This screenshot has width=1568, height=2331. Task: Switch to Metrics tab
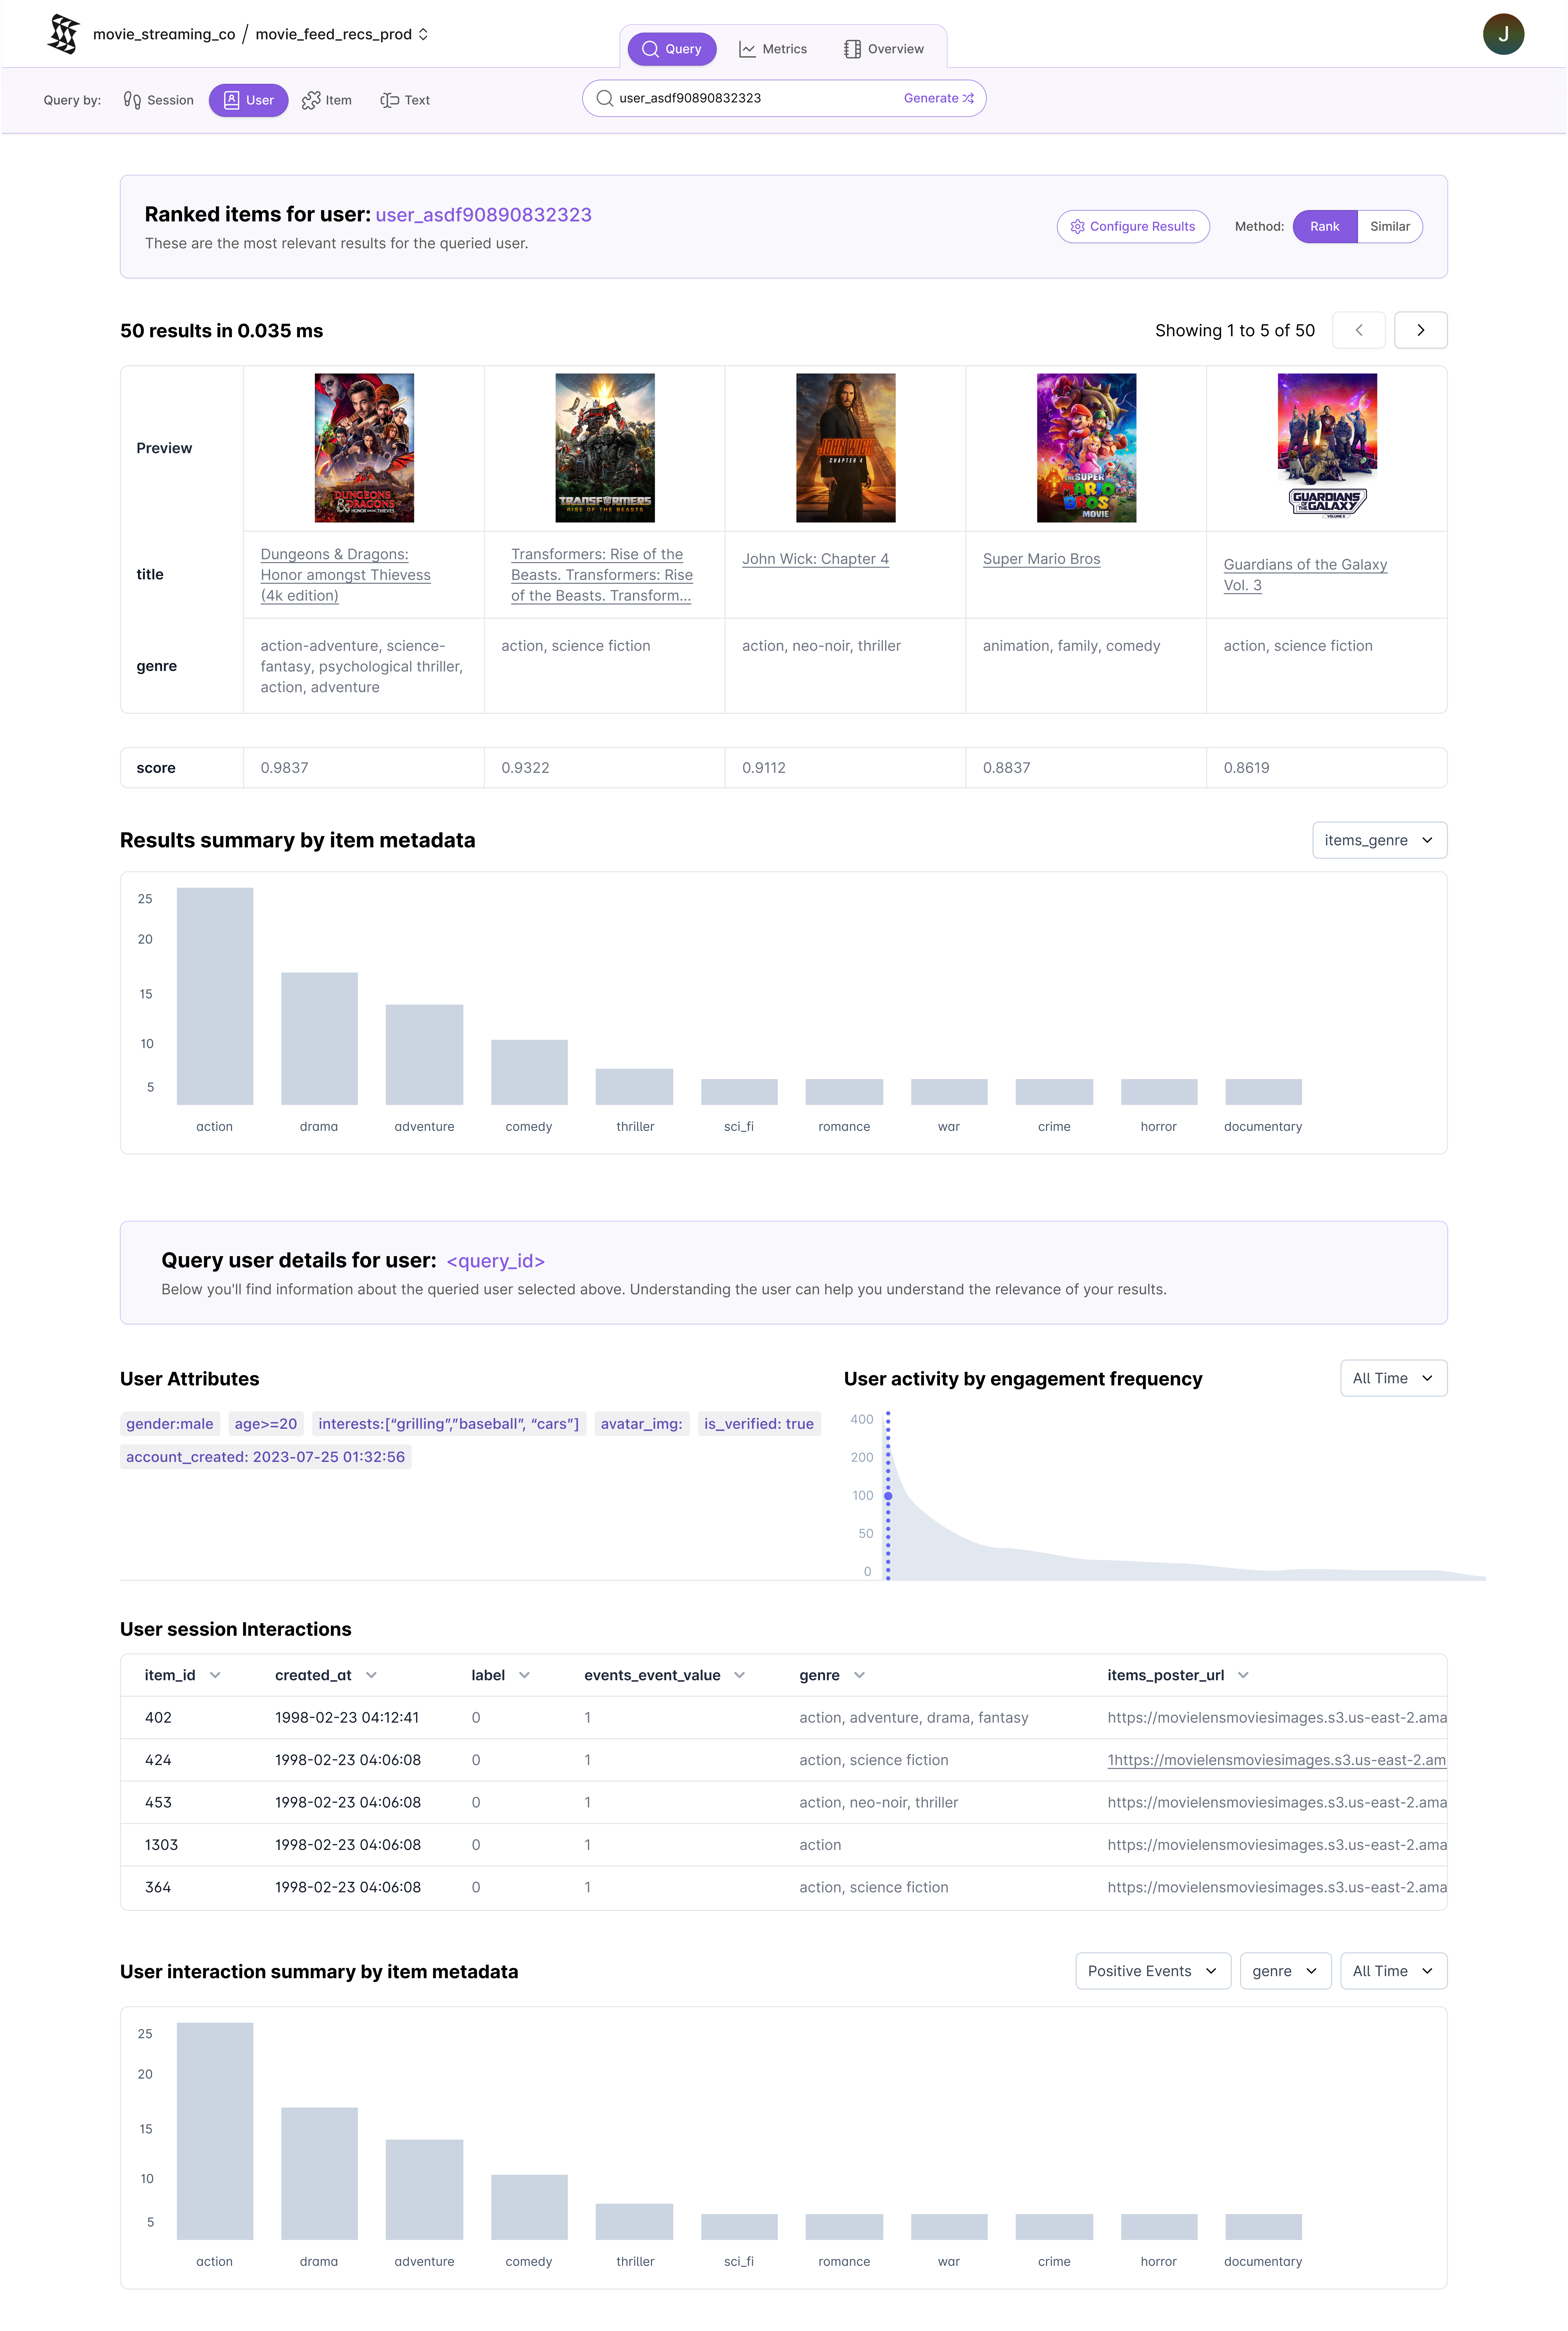[773, 49]
